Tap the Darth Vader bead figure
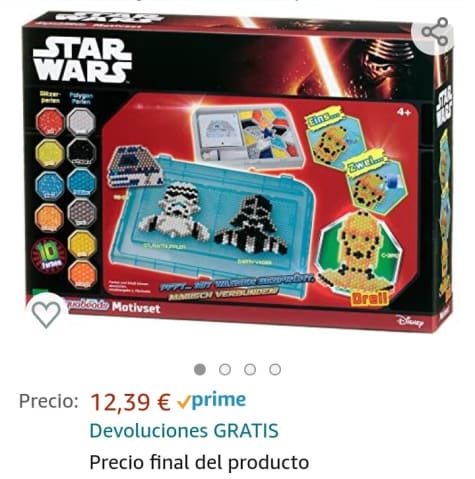The height and width of the screenshot is (479, 475). pyautogui.click(x=253, y=225)
